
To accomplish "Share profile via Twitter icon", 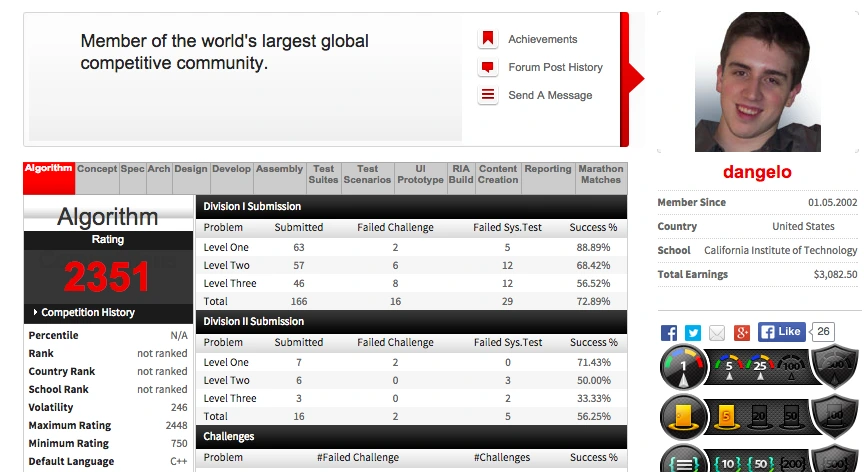I will point(693,333).
